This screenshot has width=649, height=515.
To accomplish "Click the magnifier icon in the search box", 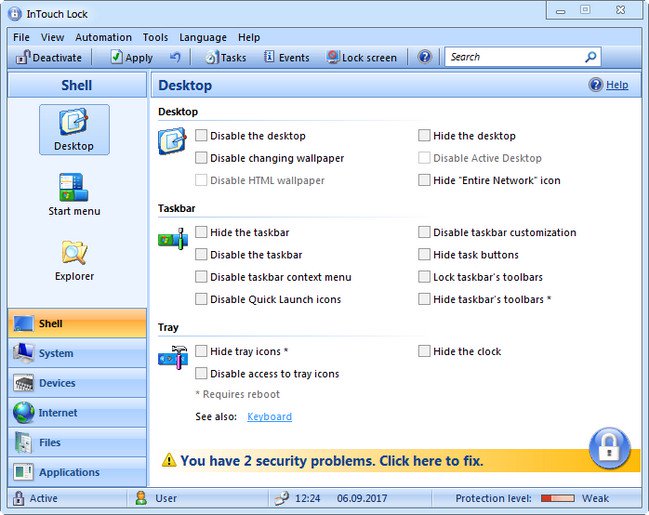I will pos(591,57).
